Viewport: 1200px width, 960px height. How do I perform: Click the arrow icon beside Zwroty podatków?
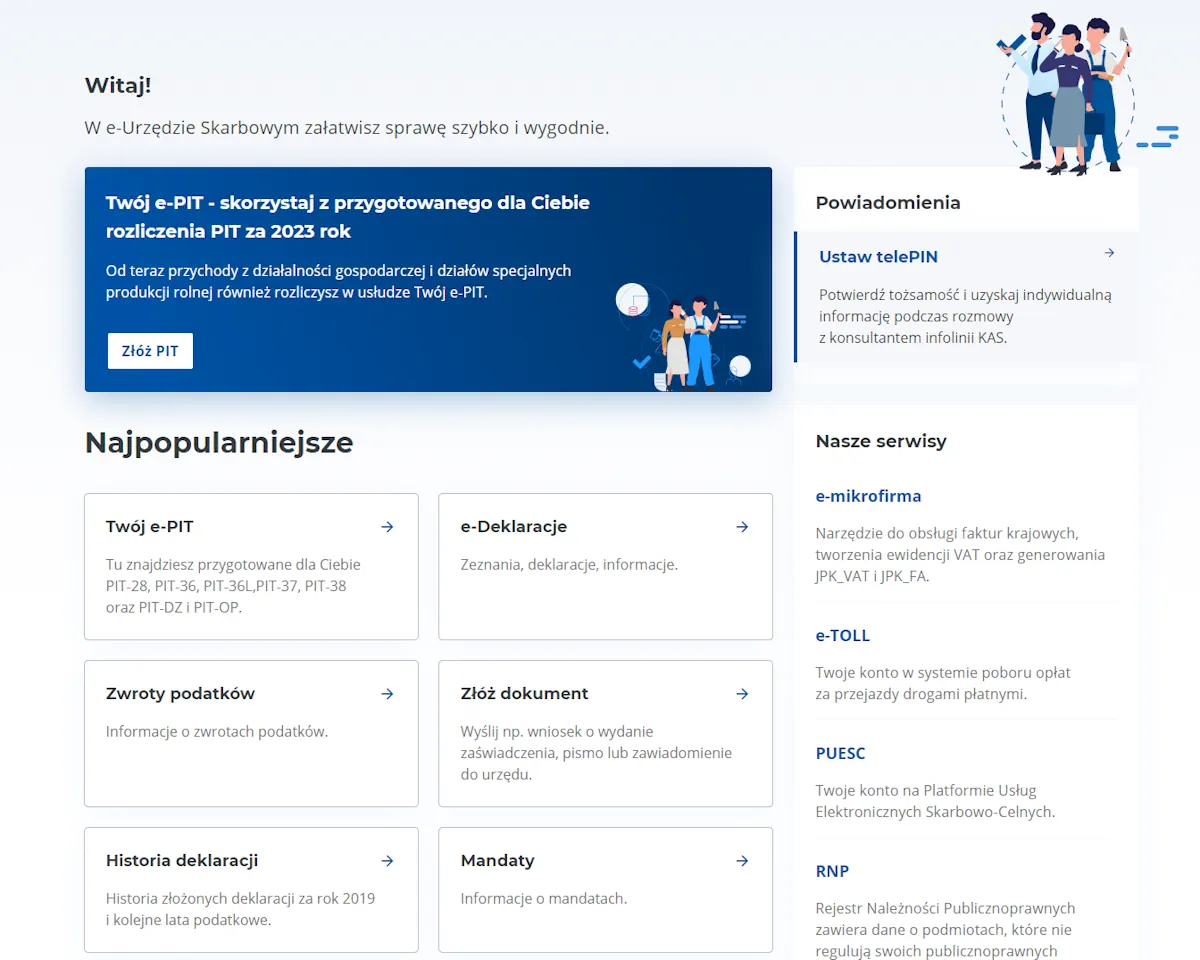pos(387,694)
